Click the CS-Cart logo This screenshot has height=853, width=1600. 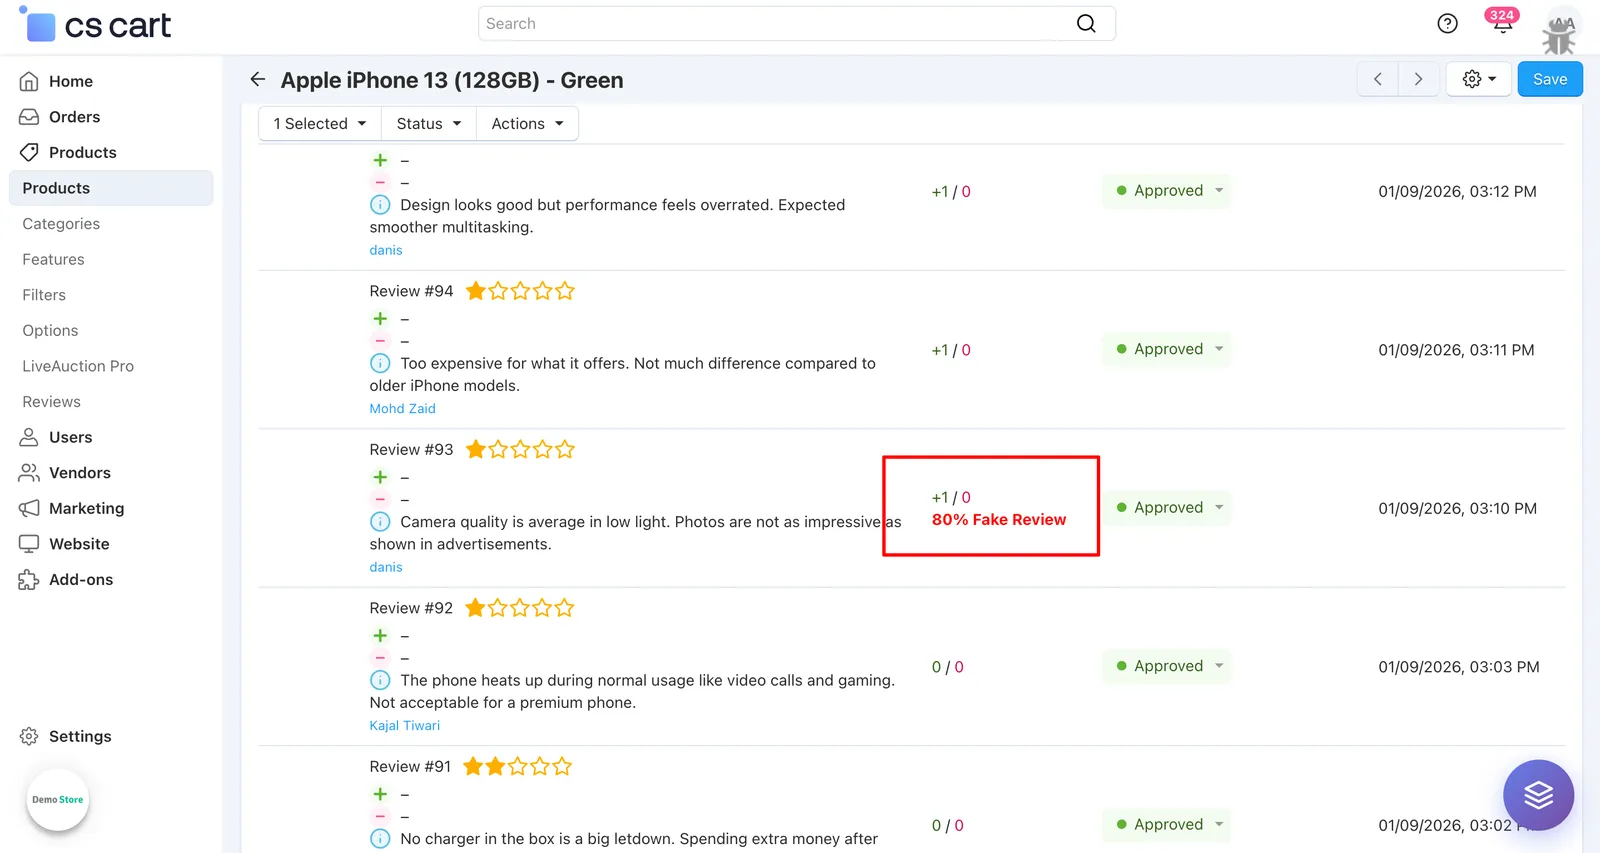[x=96, y=25]
